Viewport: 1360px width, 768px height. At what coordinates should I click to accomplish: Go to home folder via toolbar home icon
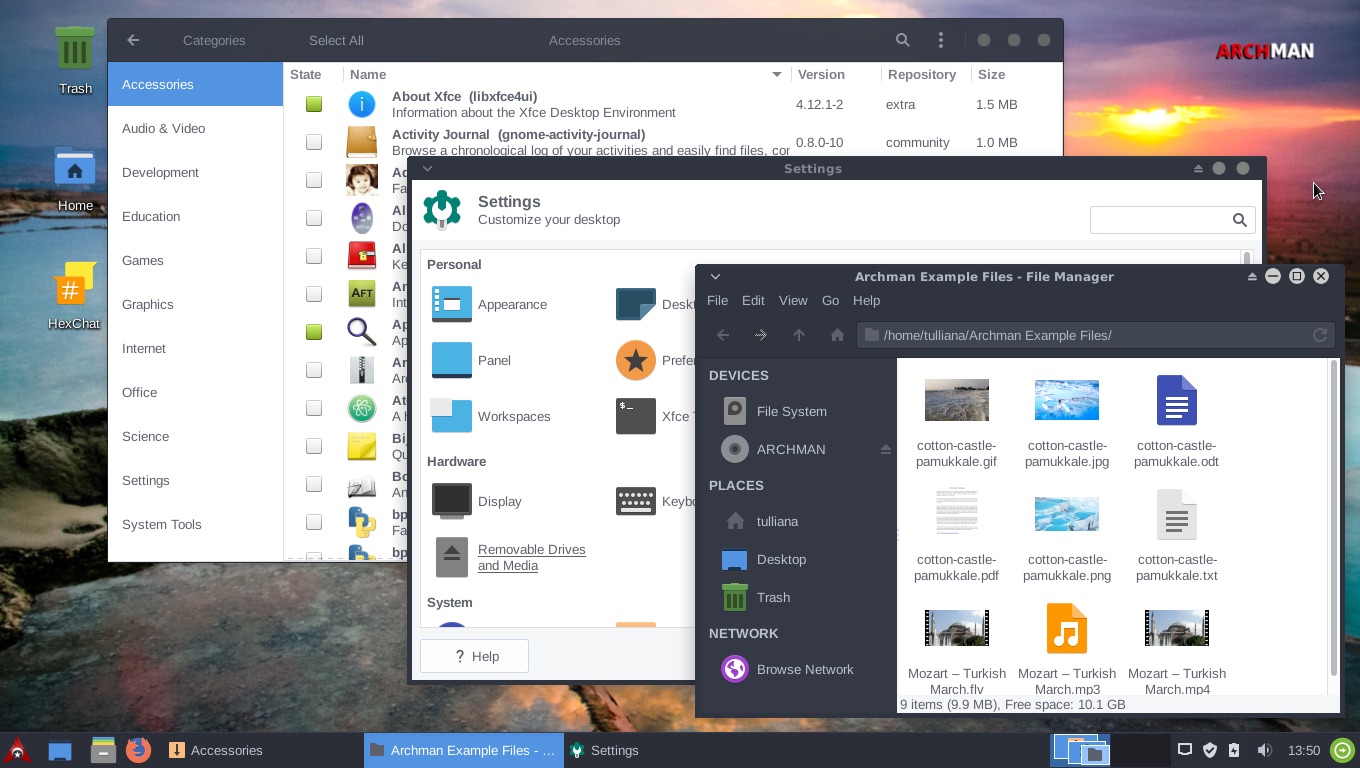(x=837, y=335)
